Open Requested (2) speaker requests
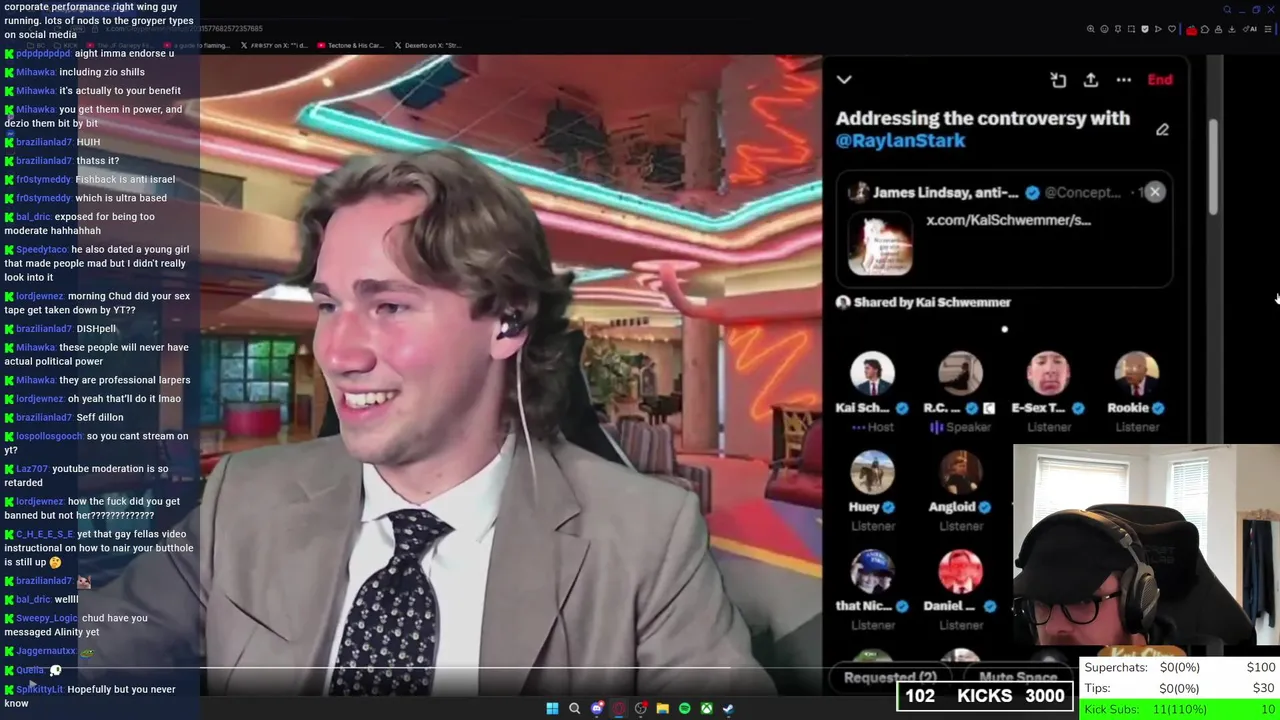Screen dimensions: 1280x720 coord(890,677)
